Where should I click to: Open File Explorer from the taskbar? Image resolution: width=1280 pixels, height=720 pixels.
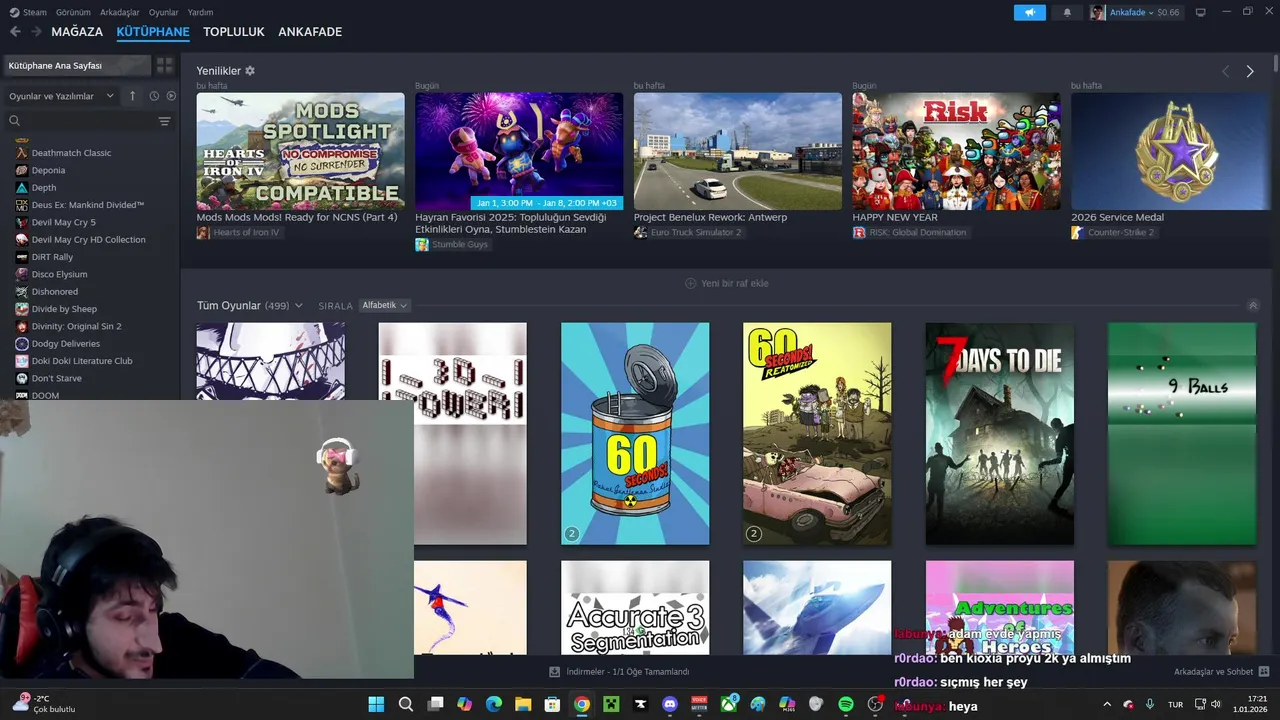pyautogui.click(x=523, y=704)
